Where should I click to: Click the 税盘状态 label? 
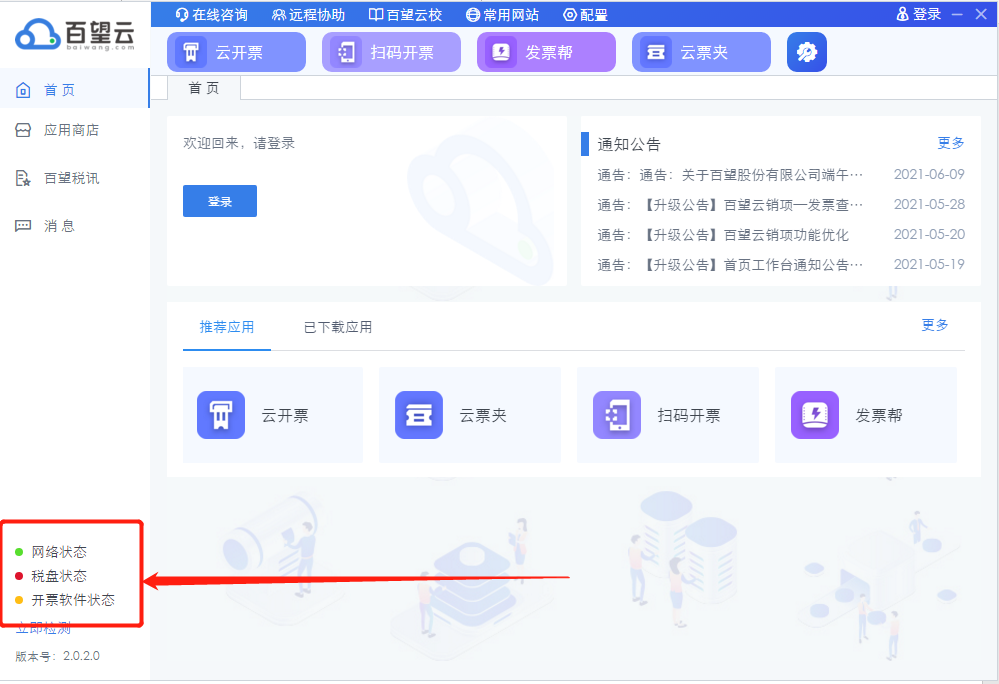(x=59, y=576)
